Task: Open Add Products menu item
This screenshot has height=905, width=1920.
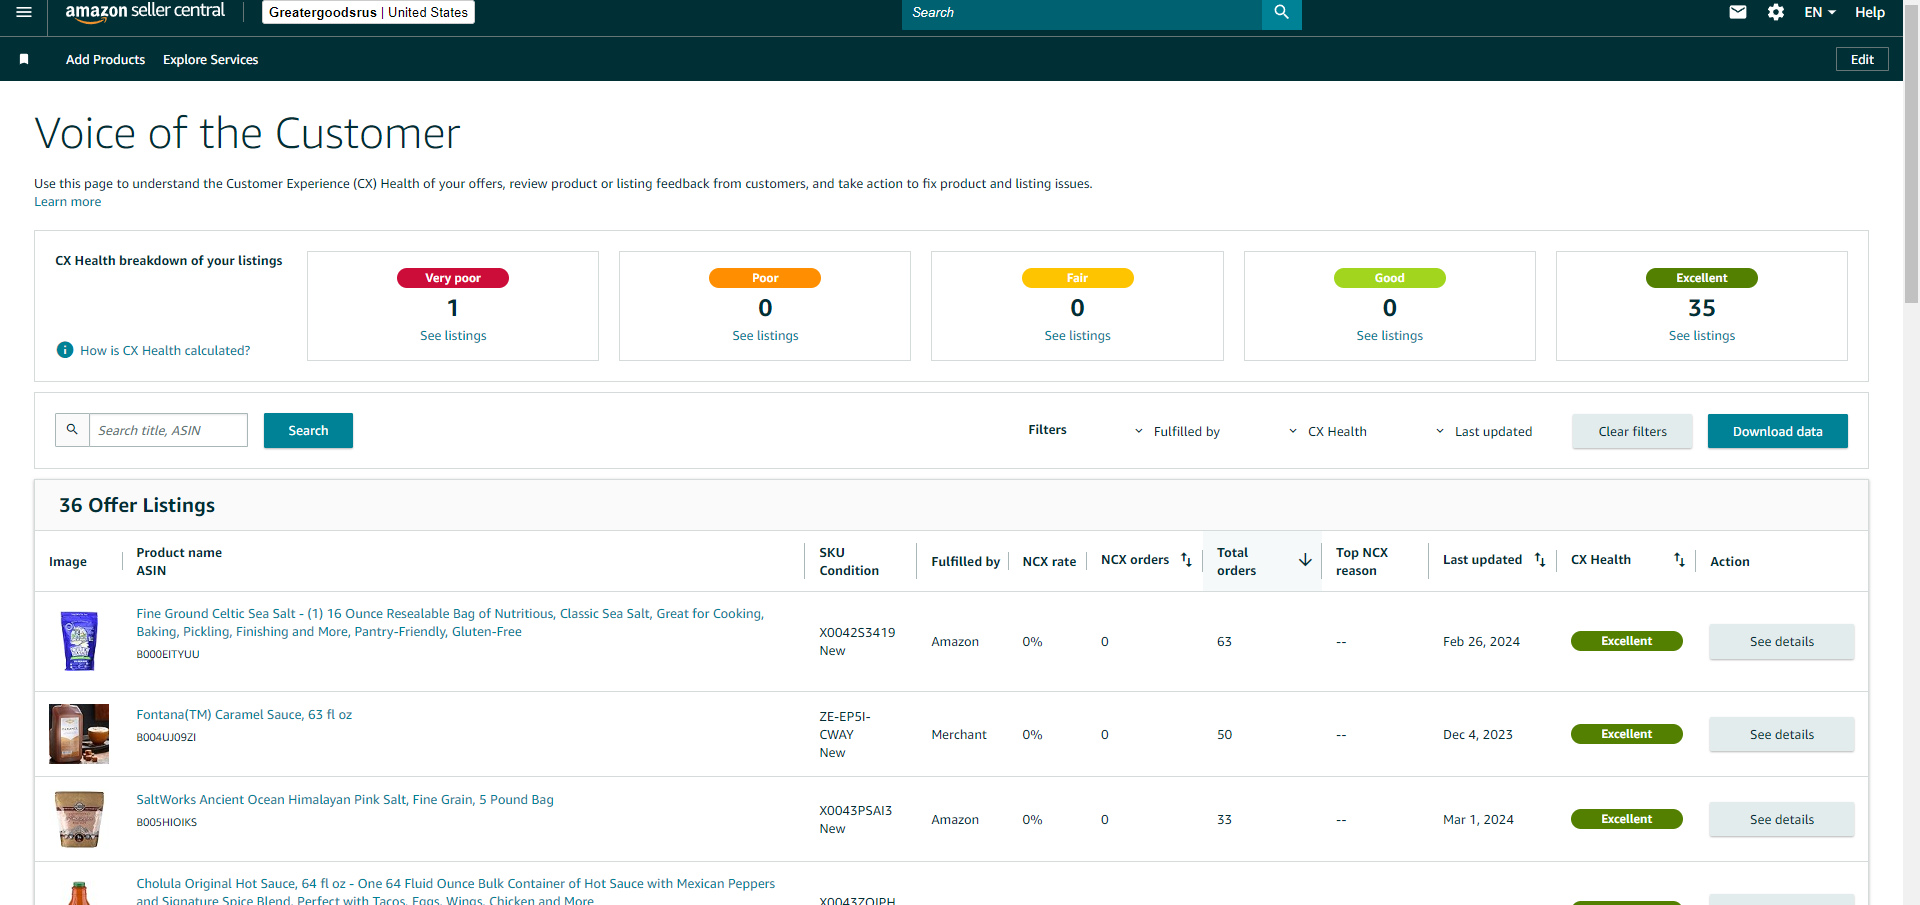Action: click(x=105, y=59)
